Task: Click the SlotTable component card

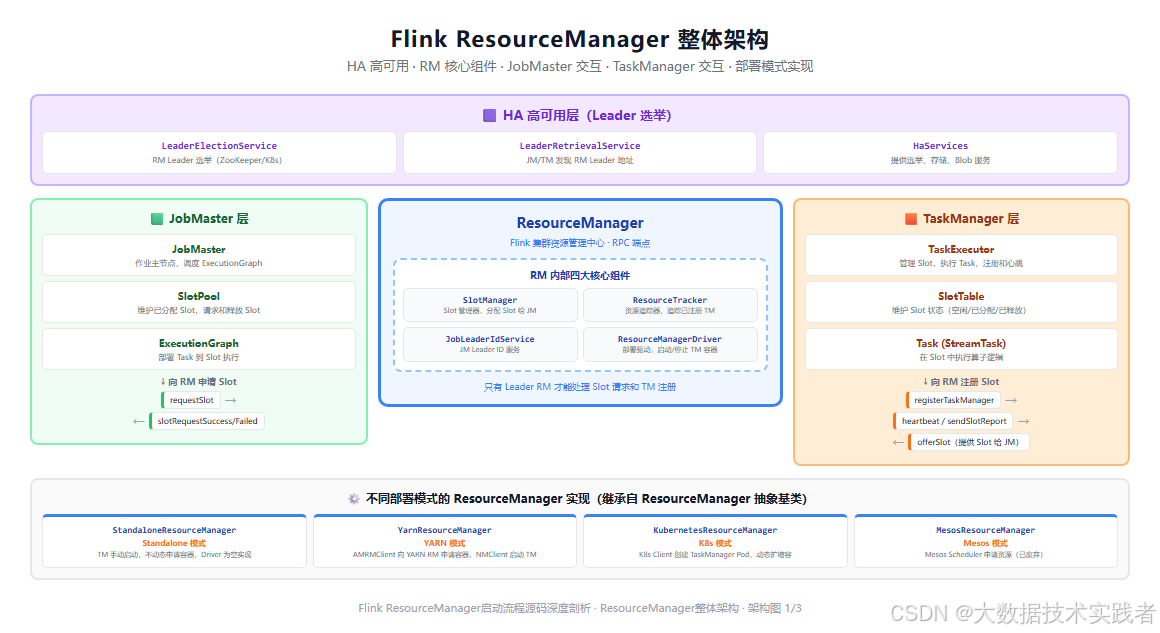Action: [x=961, y=302]
